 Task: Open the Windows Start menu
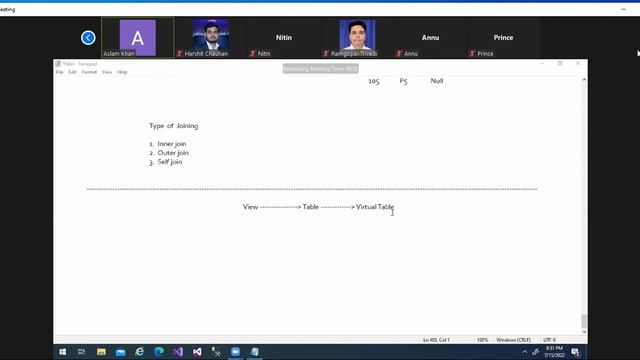click(x=62, y=352)
